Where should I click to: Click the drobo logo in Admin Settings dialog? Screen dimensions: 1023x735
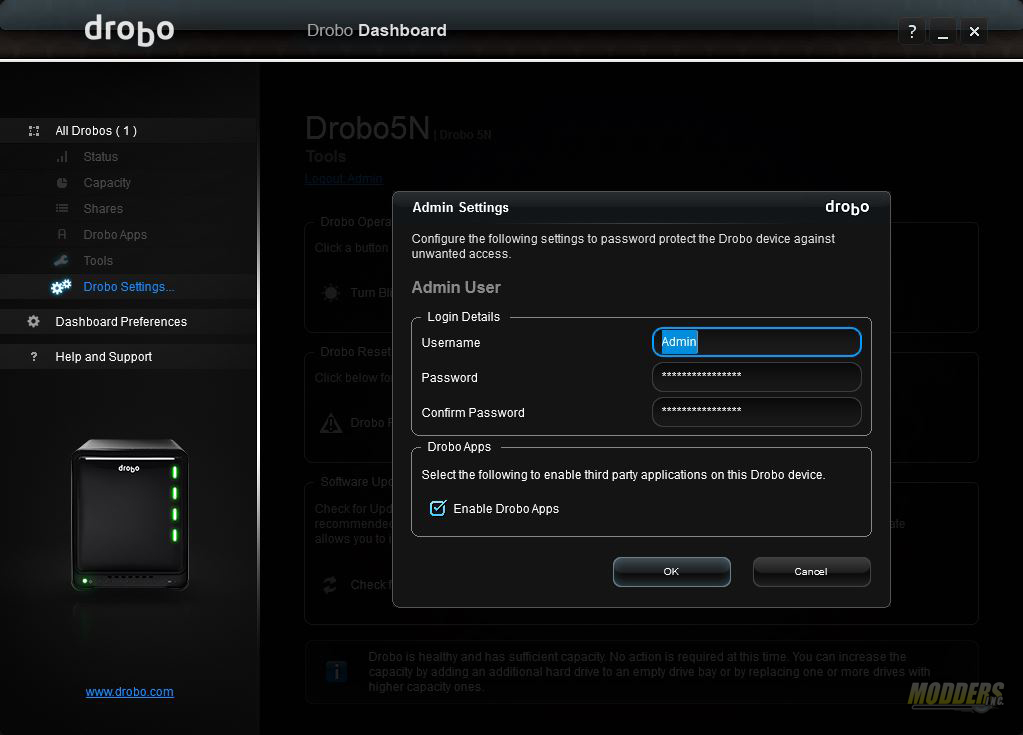coord(847,207)
